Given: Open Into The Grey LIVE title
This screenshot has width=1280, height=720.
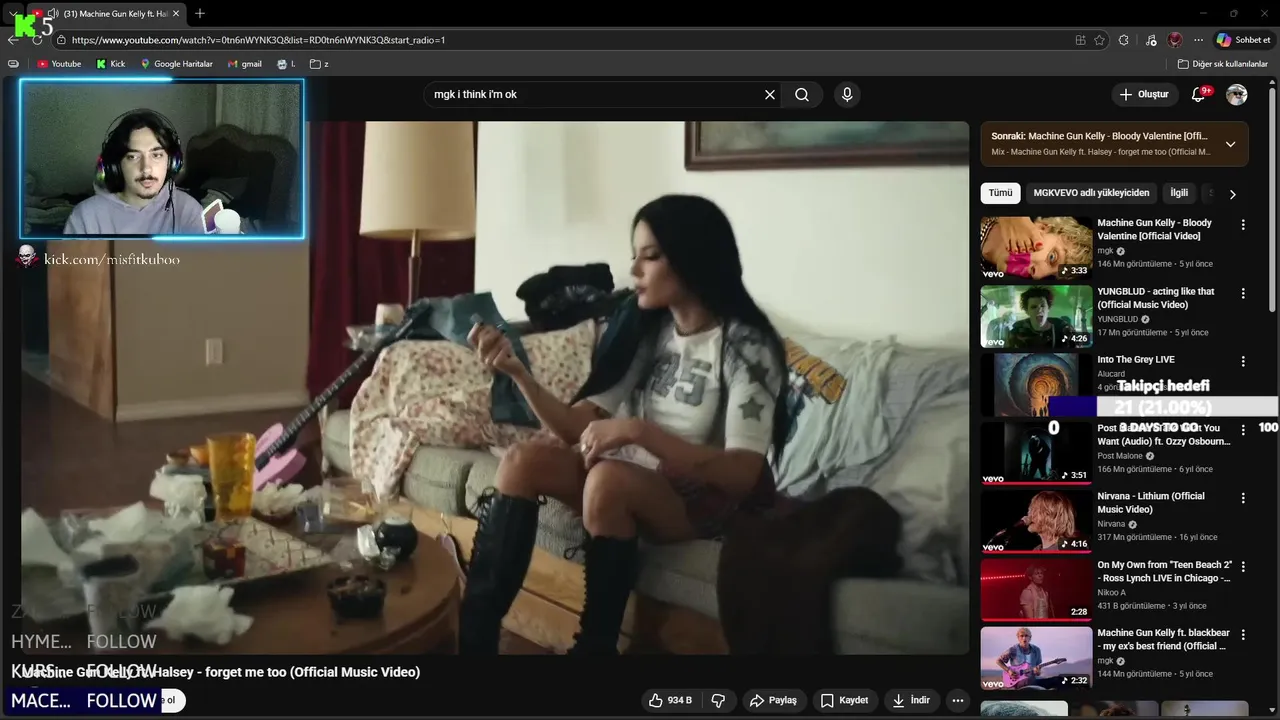Looking at the screenshot, I should pos(1135,359).
